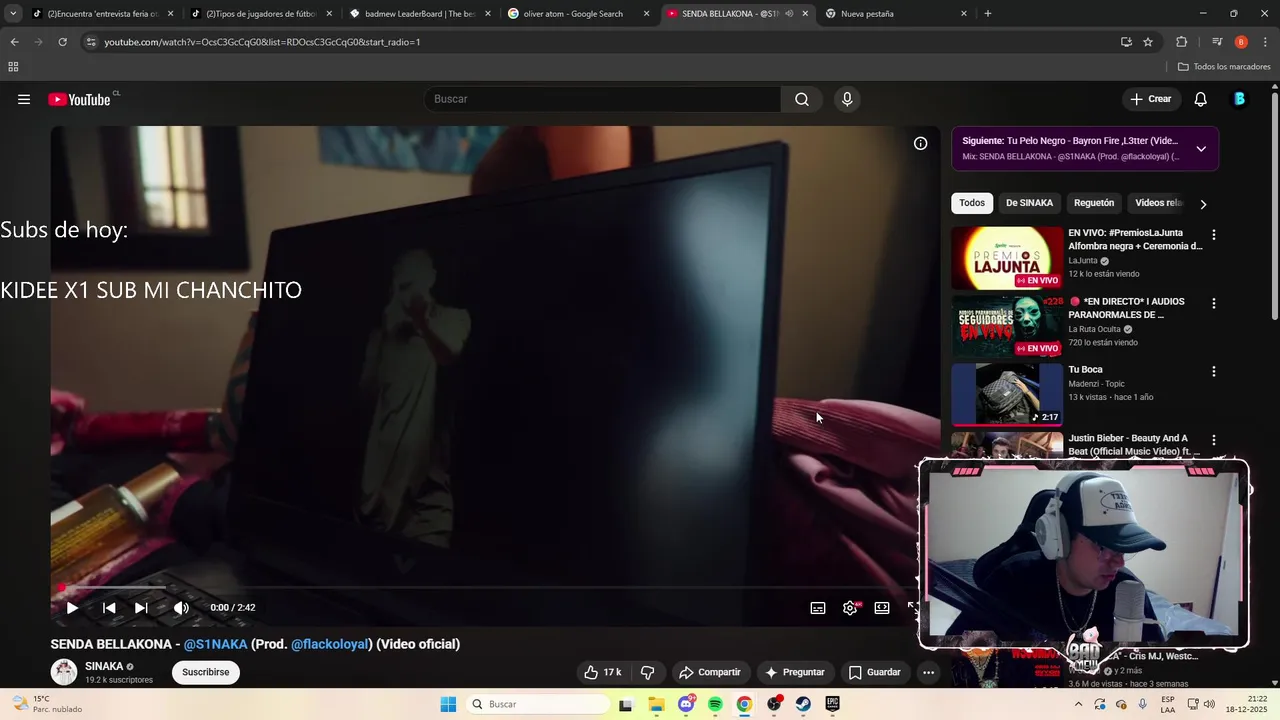Mute the video volume
This screenshot has width=1280, height=720.
point(181,608)
